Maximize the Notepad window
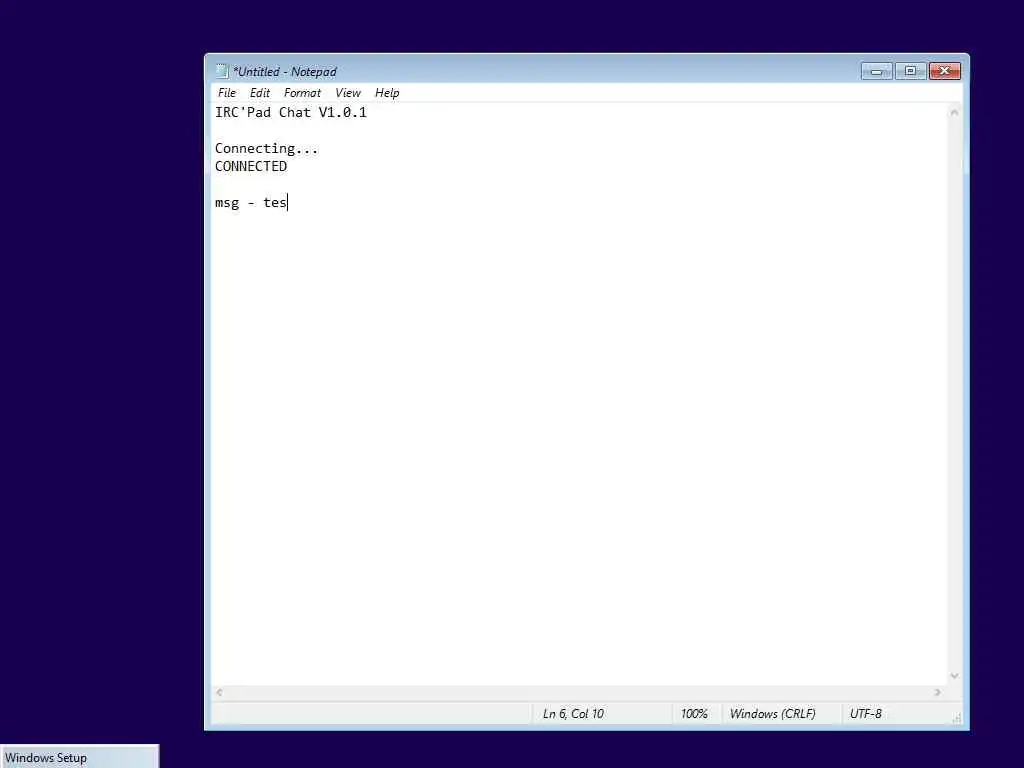The image size is (1024, 768). point(910,71)
